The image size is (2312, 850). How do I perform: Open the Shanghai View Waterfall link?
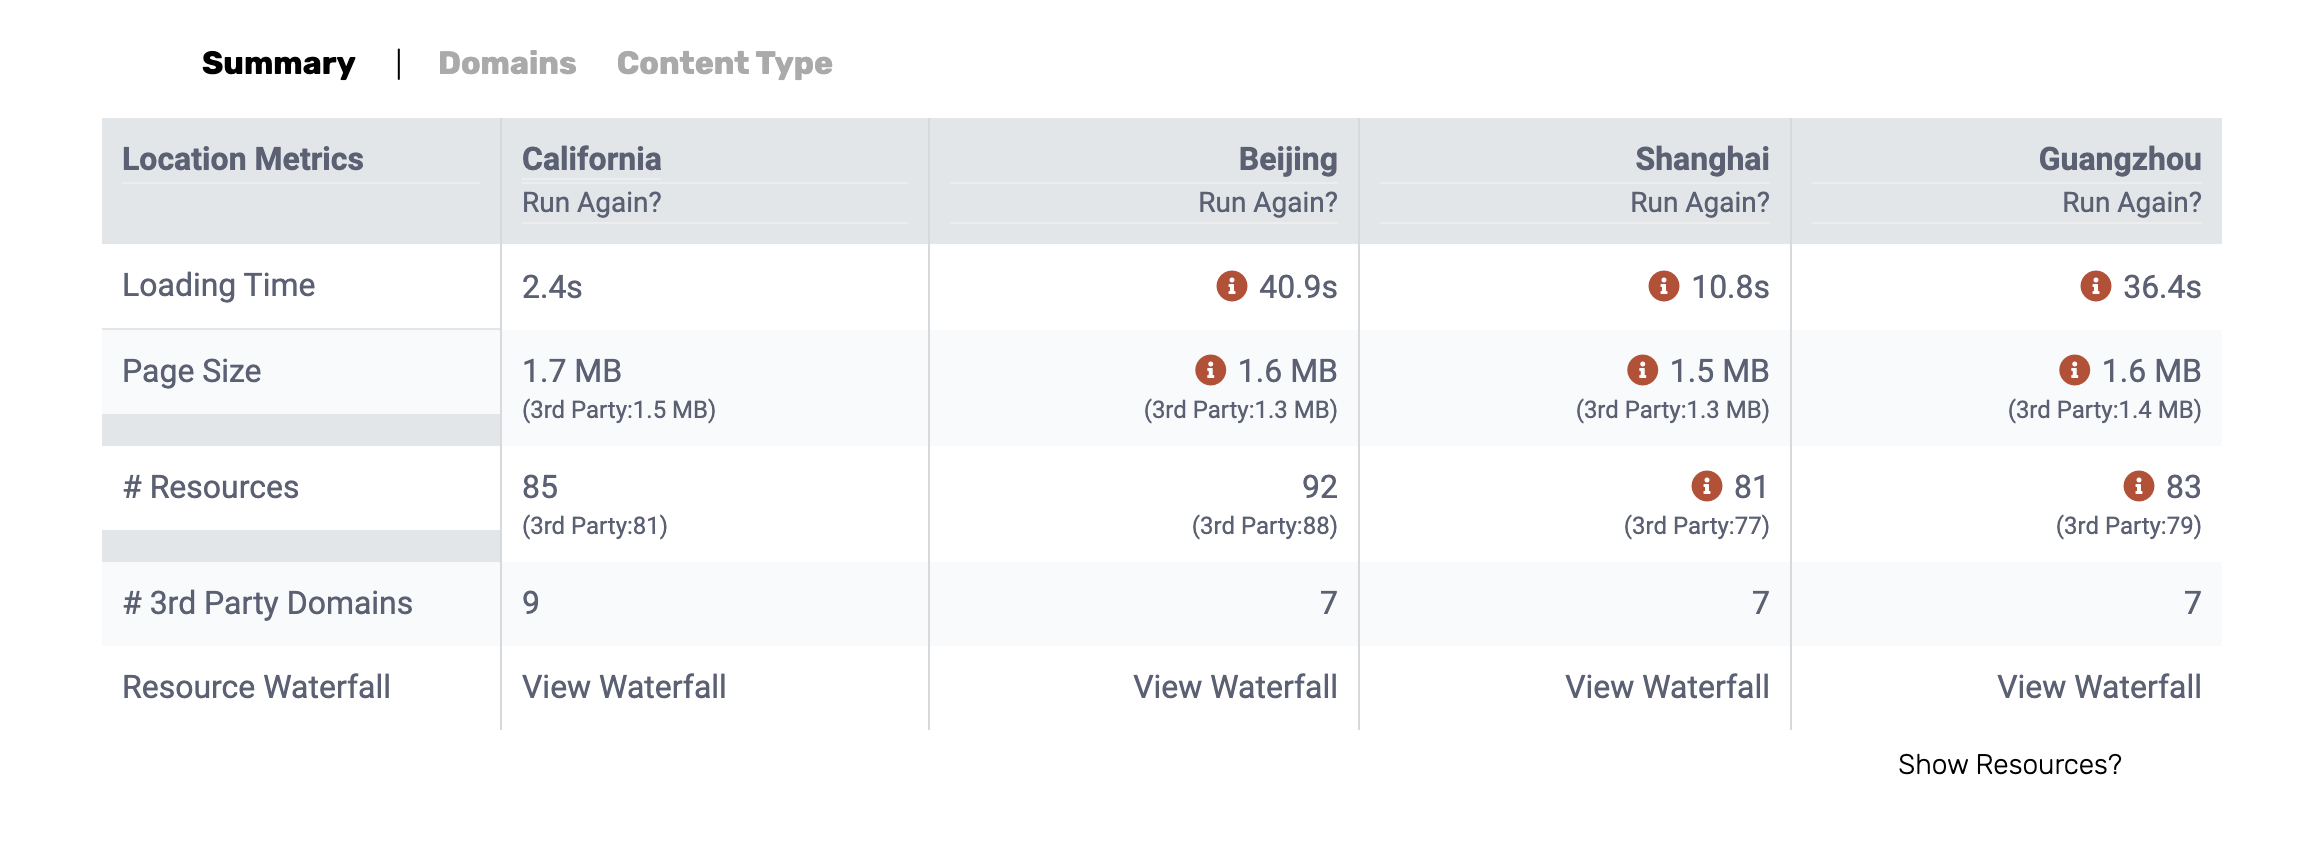1667,687
